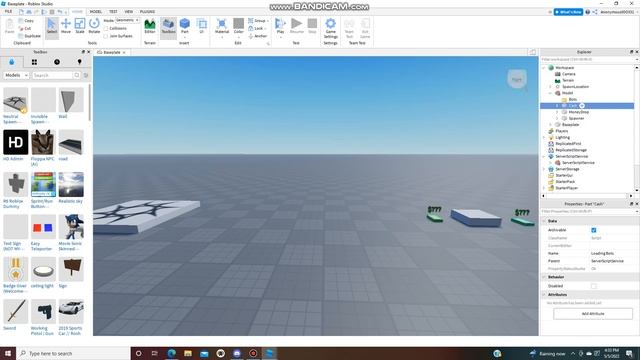640x360 pixels.
Task: Open the UI insert tool
Action: click(x=201, y=27)
